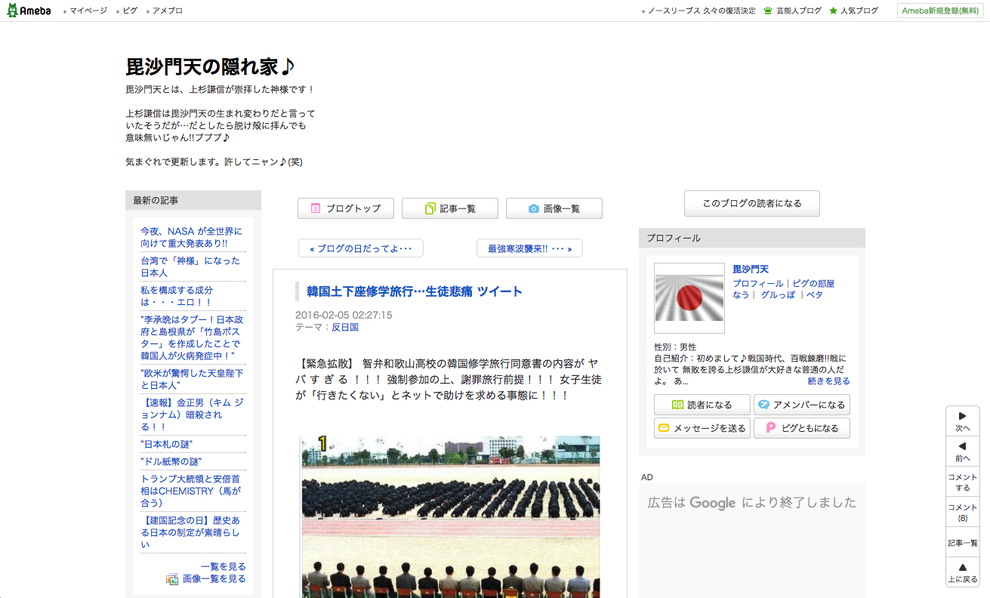Click the image list icon beside 画像一覧を見る
Image resolution: width=990 pixels, height=598 pixels.
(172, 579)
